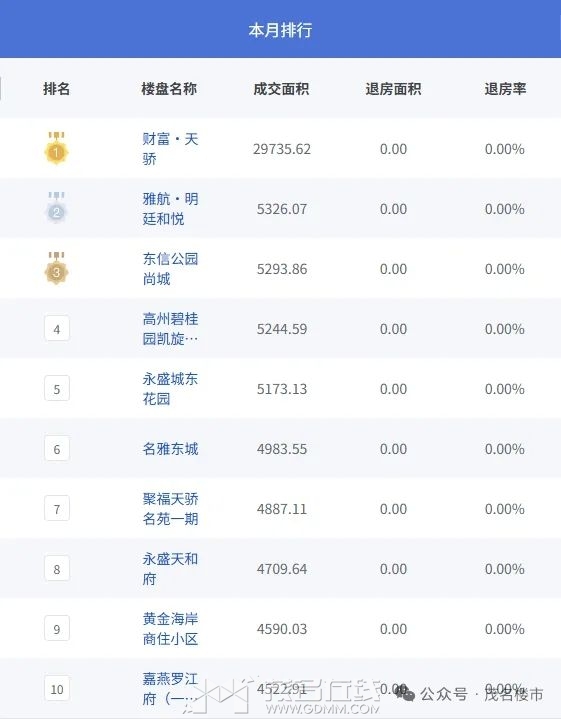561x719 pixels.
Task: Click the gold rank 1 medal icon
Action: pos(56,148)
